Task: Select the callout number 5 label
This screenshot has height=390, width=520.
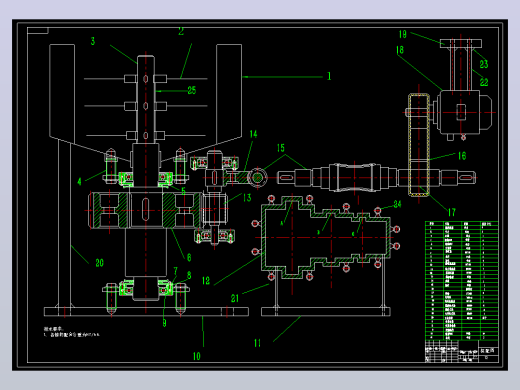Action: click(183, 191)
